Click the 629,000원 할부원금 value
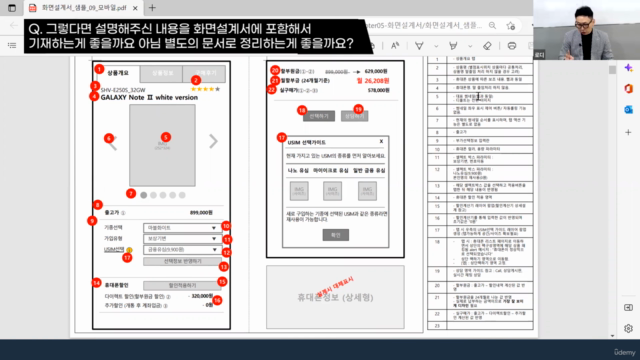 [x=376, y=71]
